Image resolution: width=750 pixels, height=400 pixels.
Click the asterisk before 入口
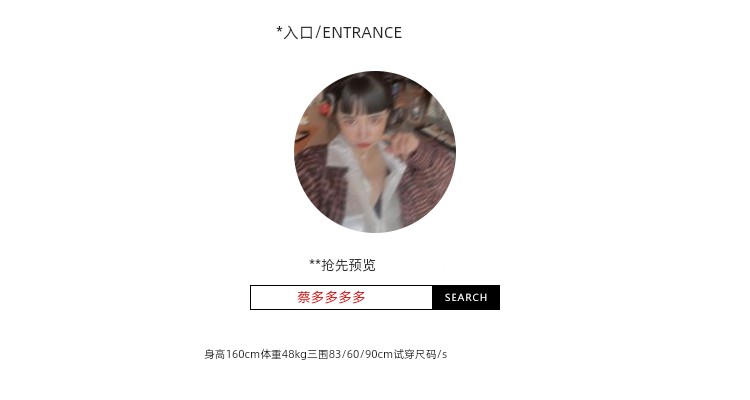point(279,30)
